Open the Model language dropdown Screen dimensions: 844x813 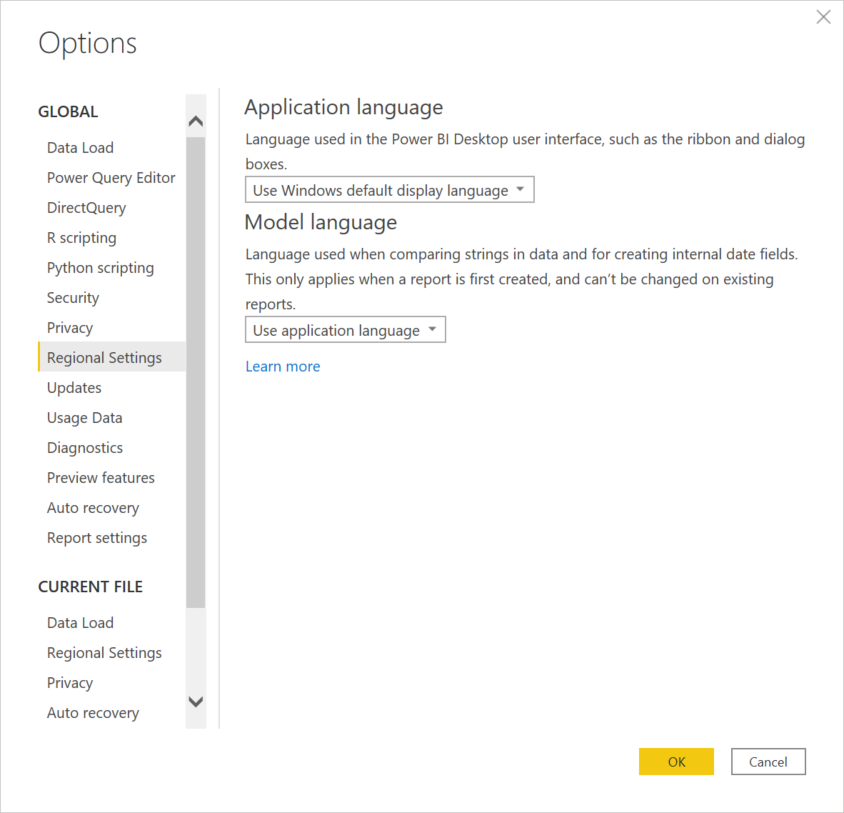[345, 329]
